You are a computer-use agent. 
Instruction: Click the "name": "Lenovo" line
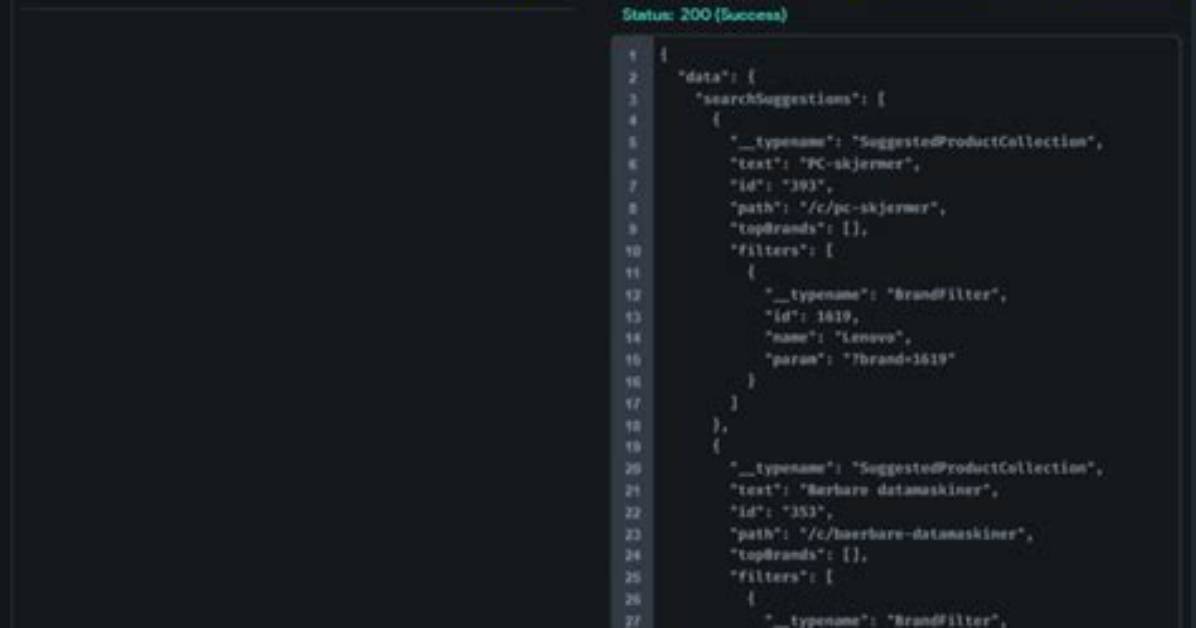[838, 337]
